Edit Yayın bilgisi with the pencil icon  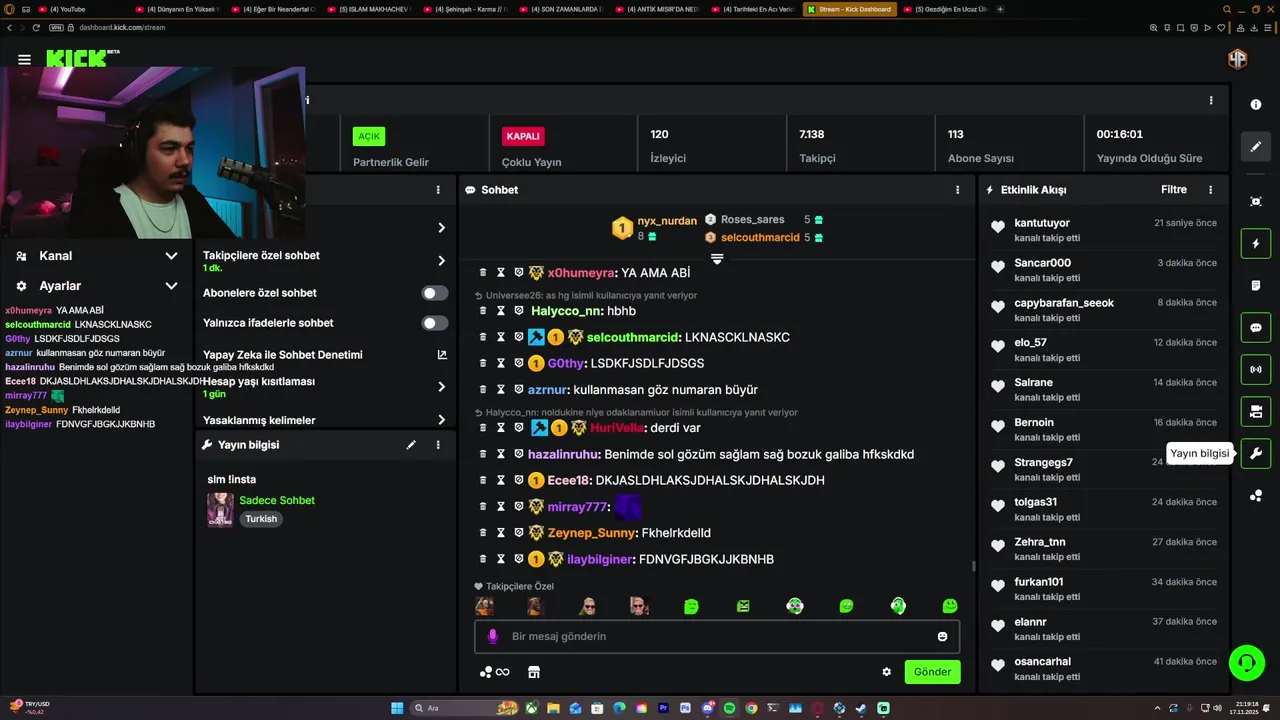411,445
